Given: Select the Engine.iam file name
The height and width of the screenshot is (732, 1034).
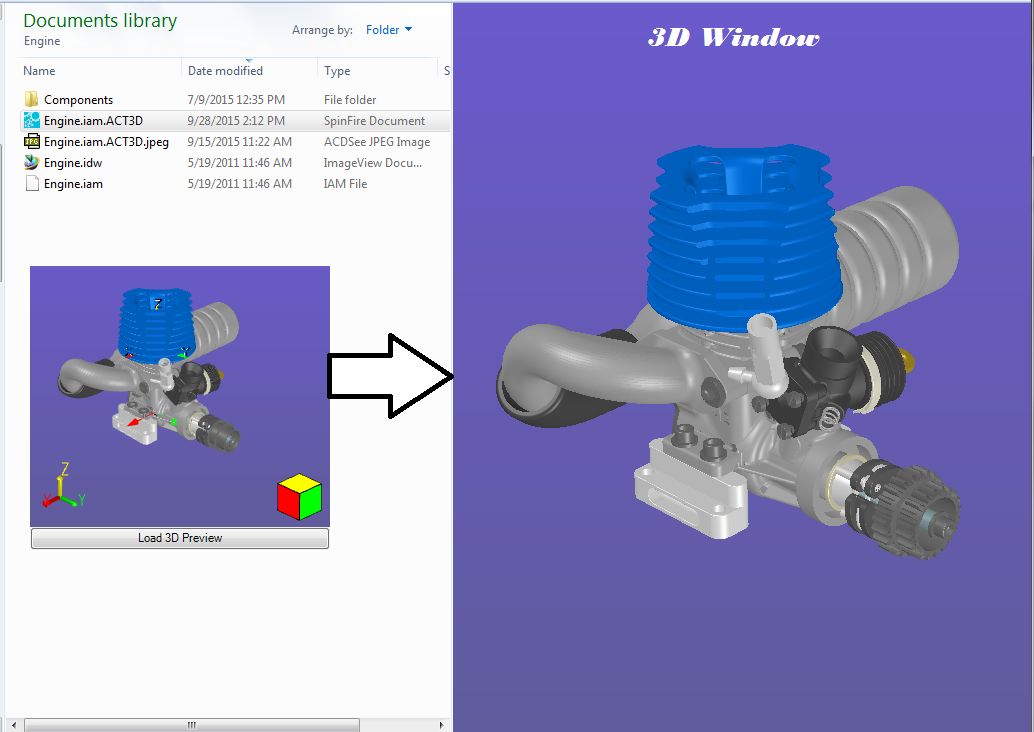Looking at the screenshot, I should pyautogui.click(x=73, y=184).
